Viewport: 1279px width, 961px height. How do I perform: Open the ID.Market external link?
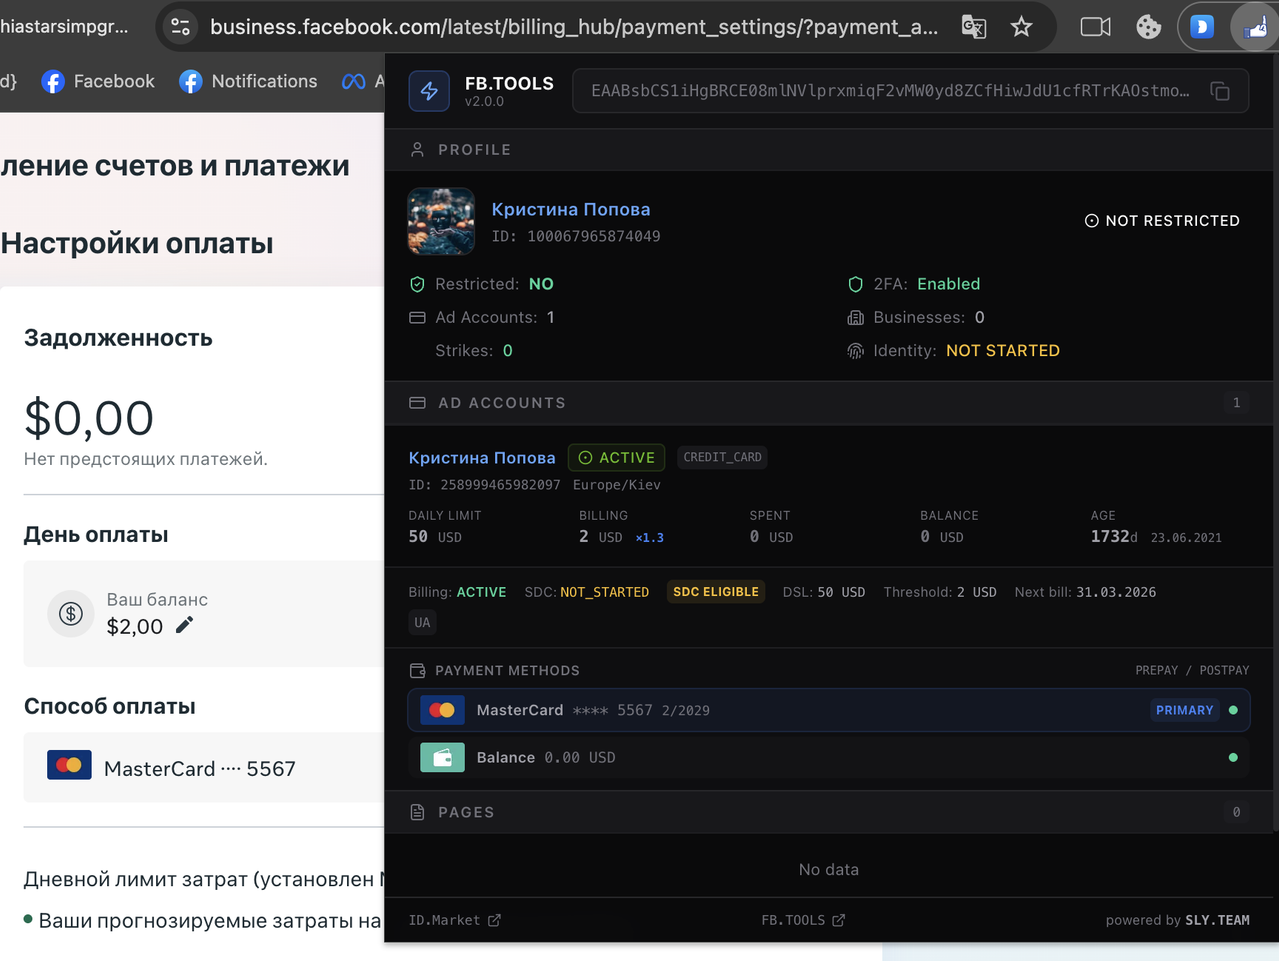(454, 920)
